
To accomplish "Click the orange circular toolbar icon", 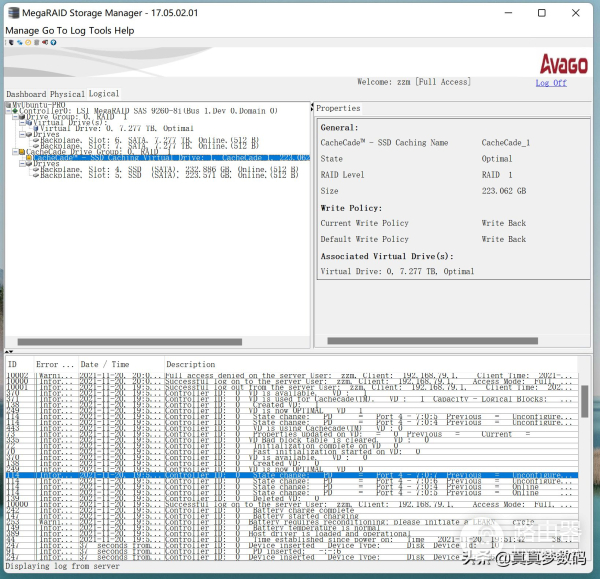I will 28,42.
